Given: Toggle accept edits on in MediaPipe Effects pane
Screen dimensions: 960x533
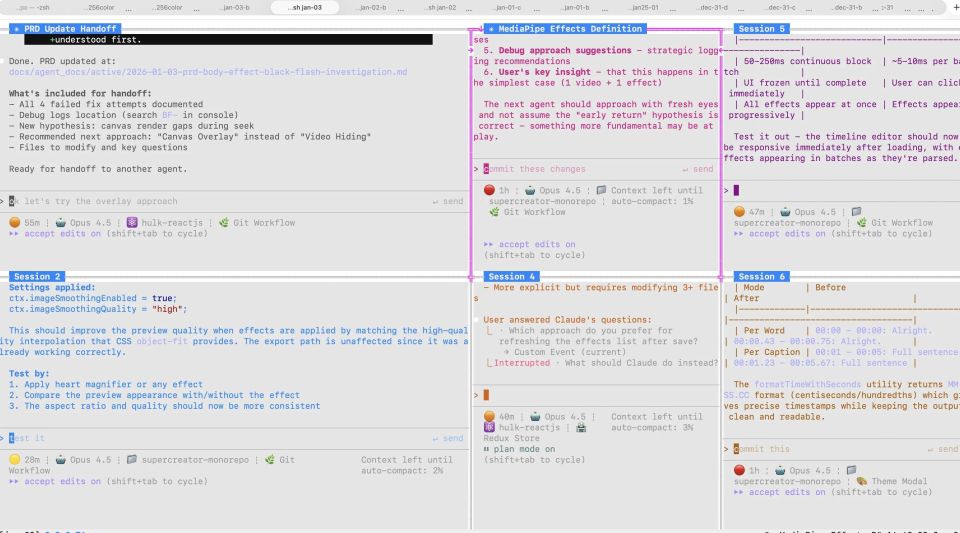Looking at the screenshot, I should tap(530, 244).
